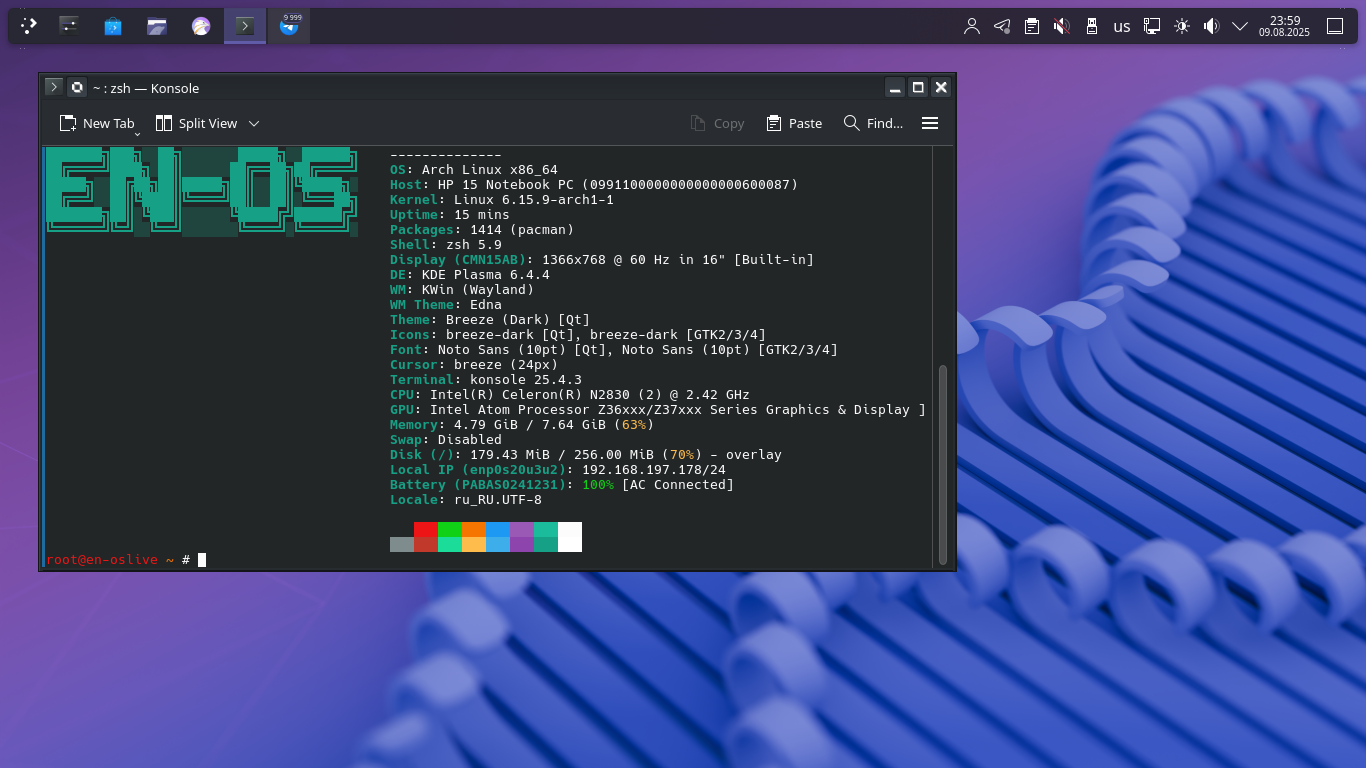
Task: Click the 'Terminal: konsole 25.4.3' line
Action: click(486, 380)
